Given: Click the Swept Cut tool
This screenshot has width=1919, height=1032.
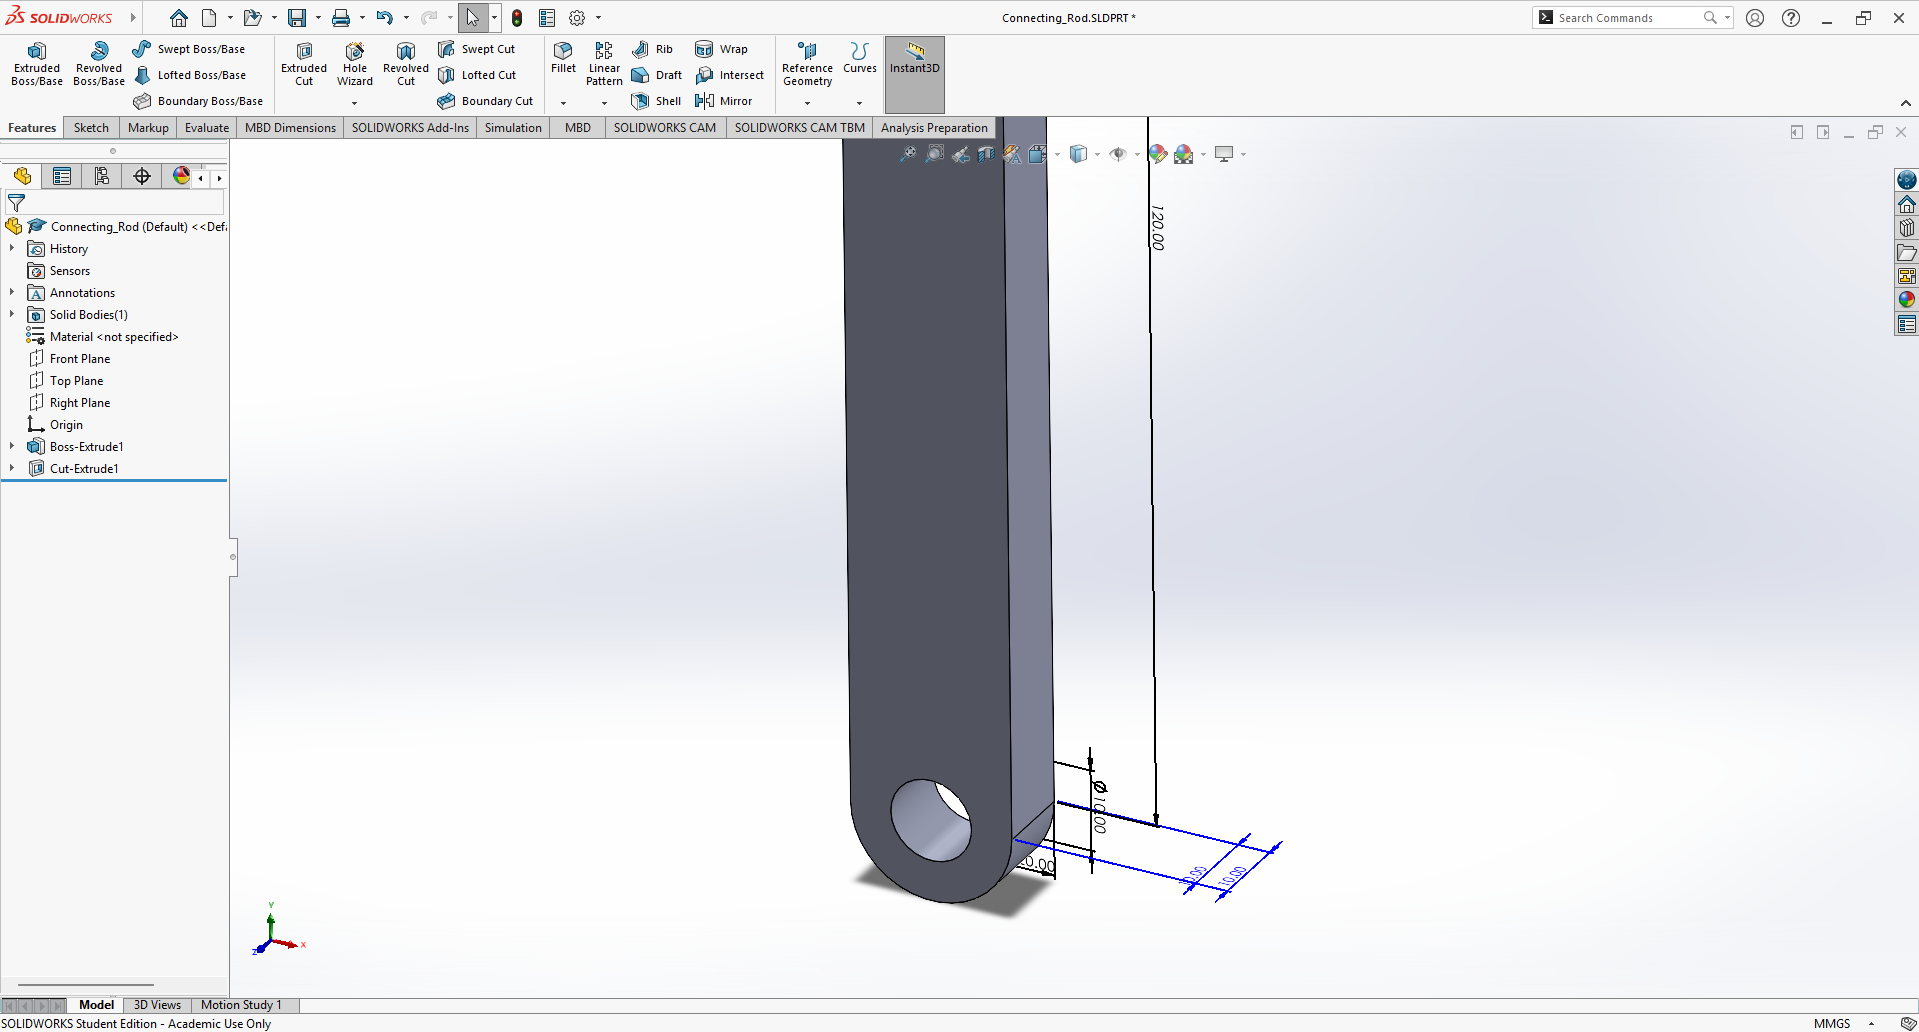Looking at the screenshot, I should [477, 49].
